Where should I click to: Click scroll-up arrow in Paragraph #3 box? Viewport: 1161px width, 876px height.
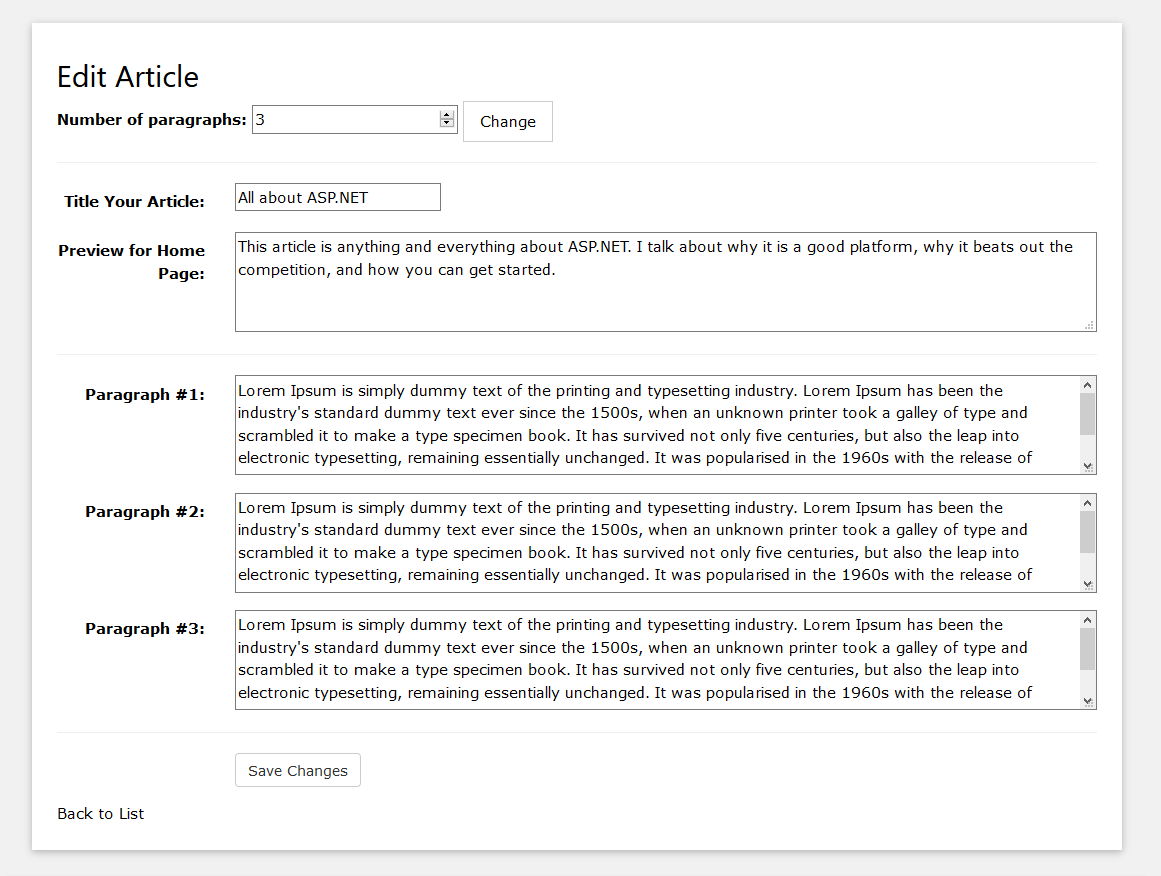click(x=1088, y=620)
